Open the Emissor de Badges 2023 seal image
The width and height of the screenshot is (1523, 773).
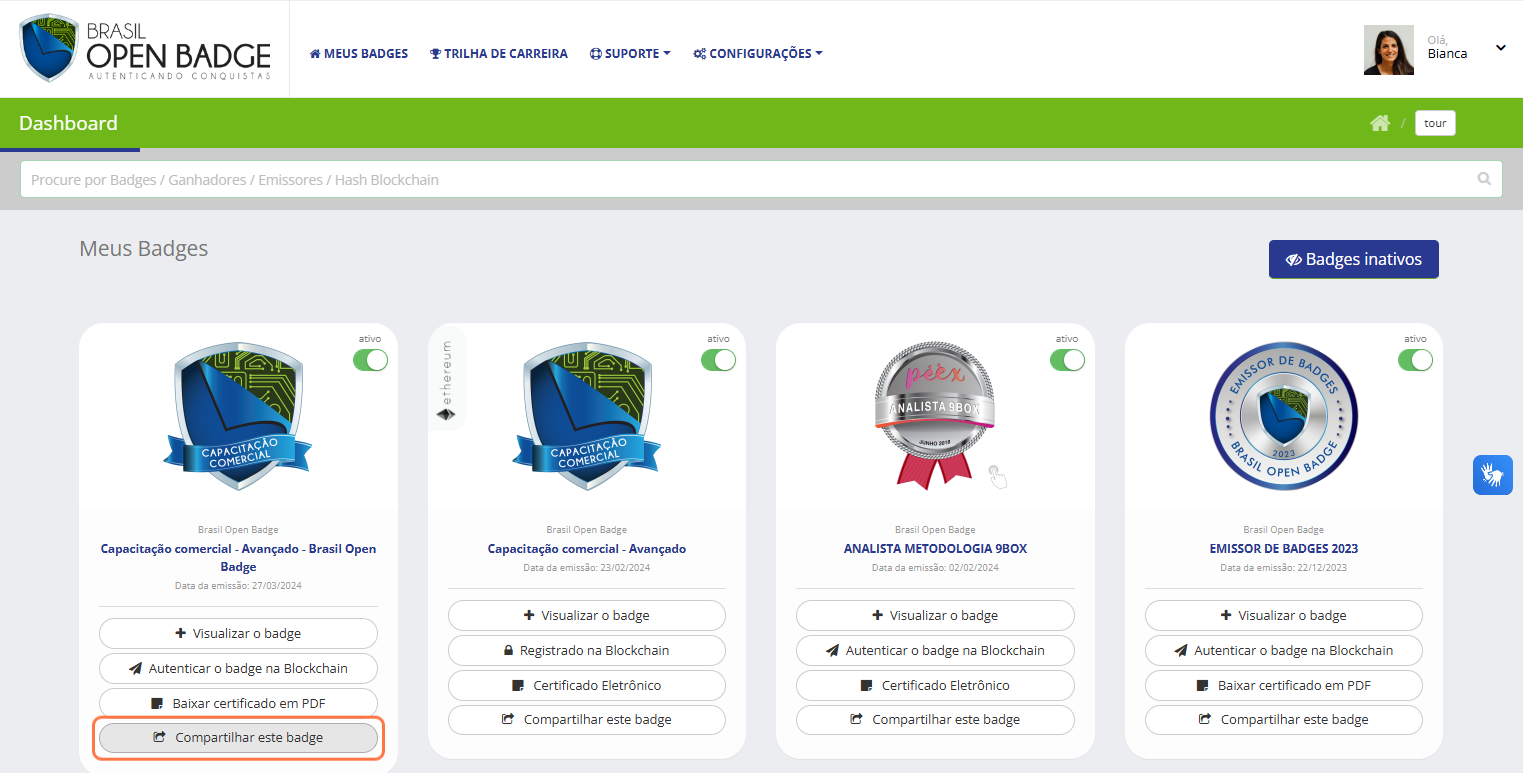pos(1283,417)
